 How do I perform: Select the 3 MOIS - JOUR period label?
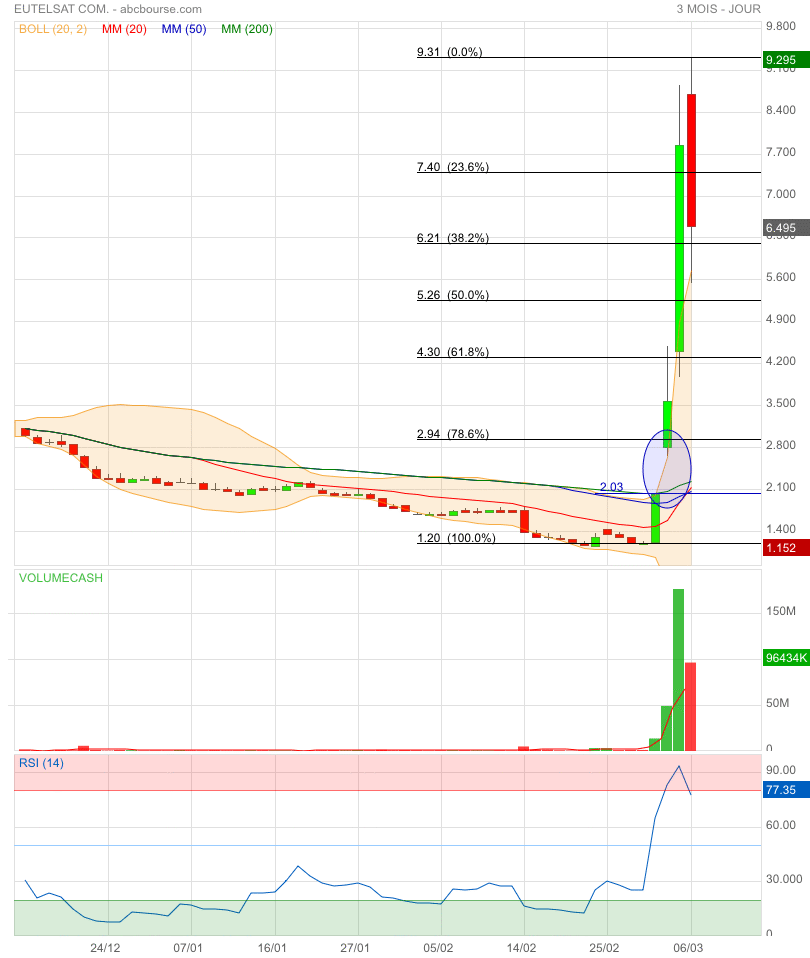[x=718, y=9]
